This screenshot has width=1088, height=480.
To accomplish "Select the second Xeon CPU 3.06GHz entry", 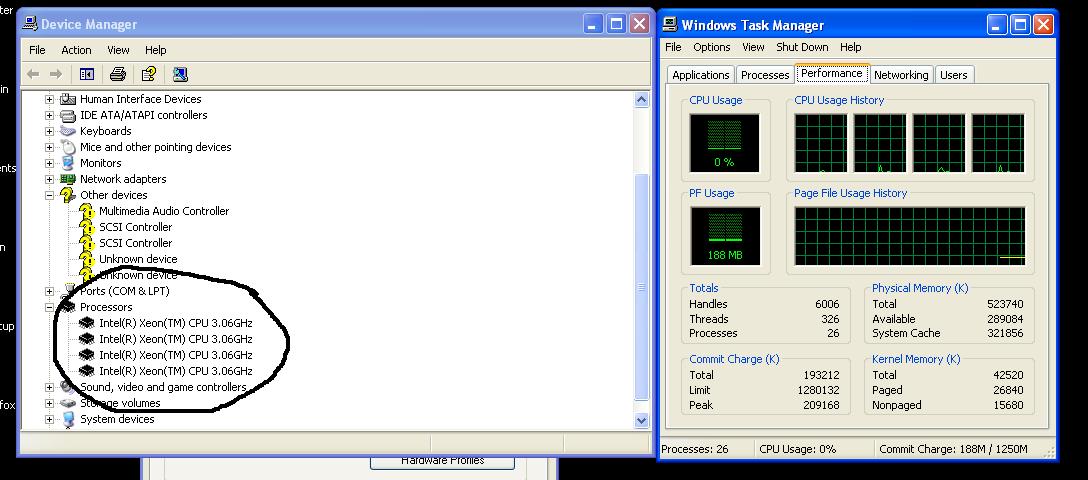I will 176,339.
